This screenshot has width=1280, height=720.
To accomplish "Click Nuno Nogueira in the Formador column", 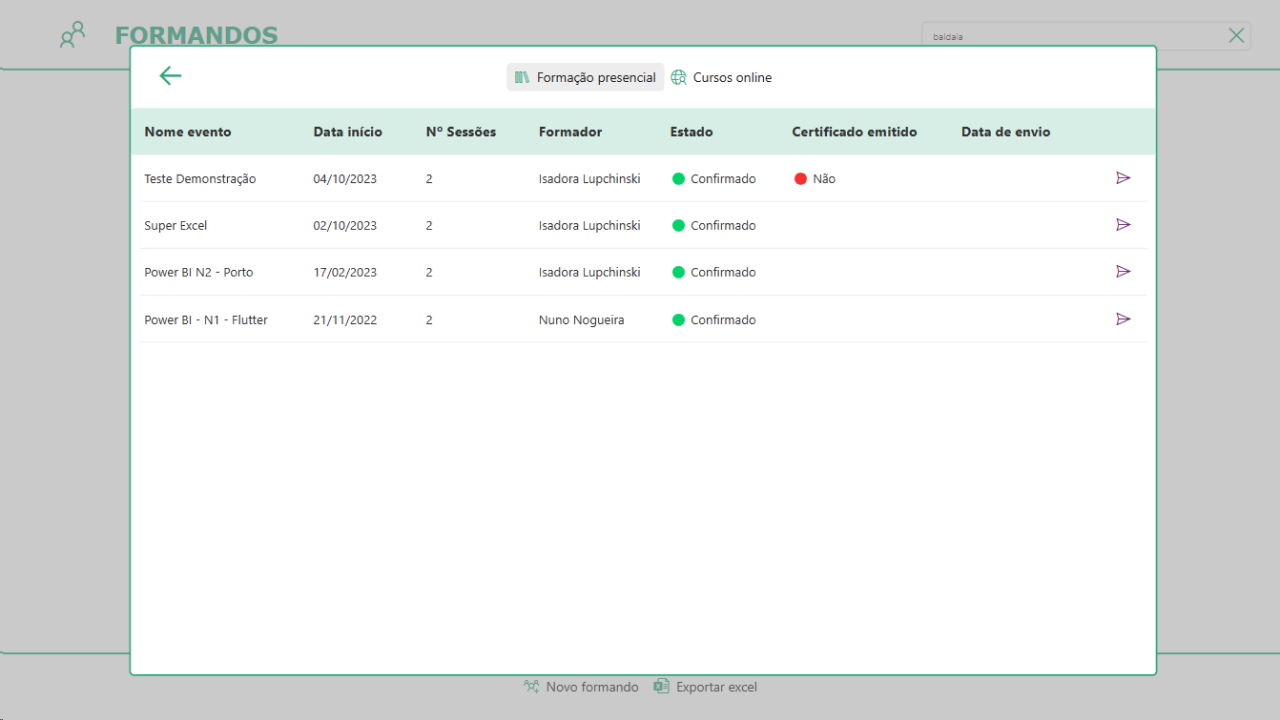I will (581, 320).
